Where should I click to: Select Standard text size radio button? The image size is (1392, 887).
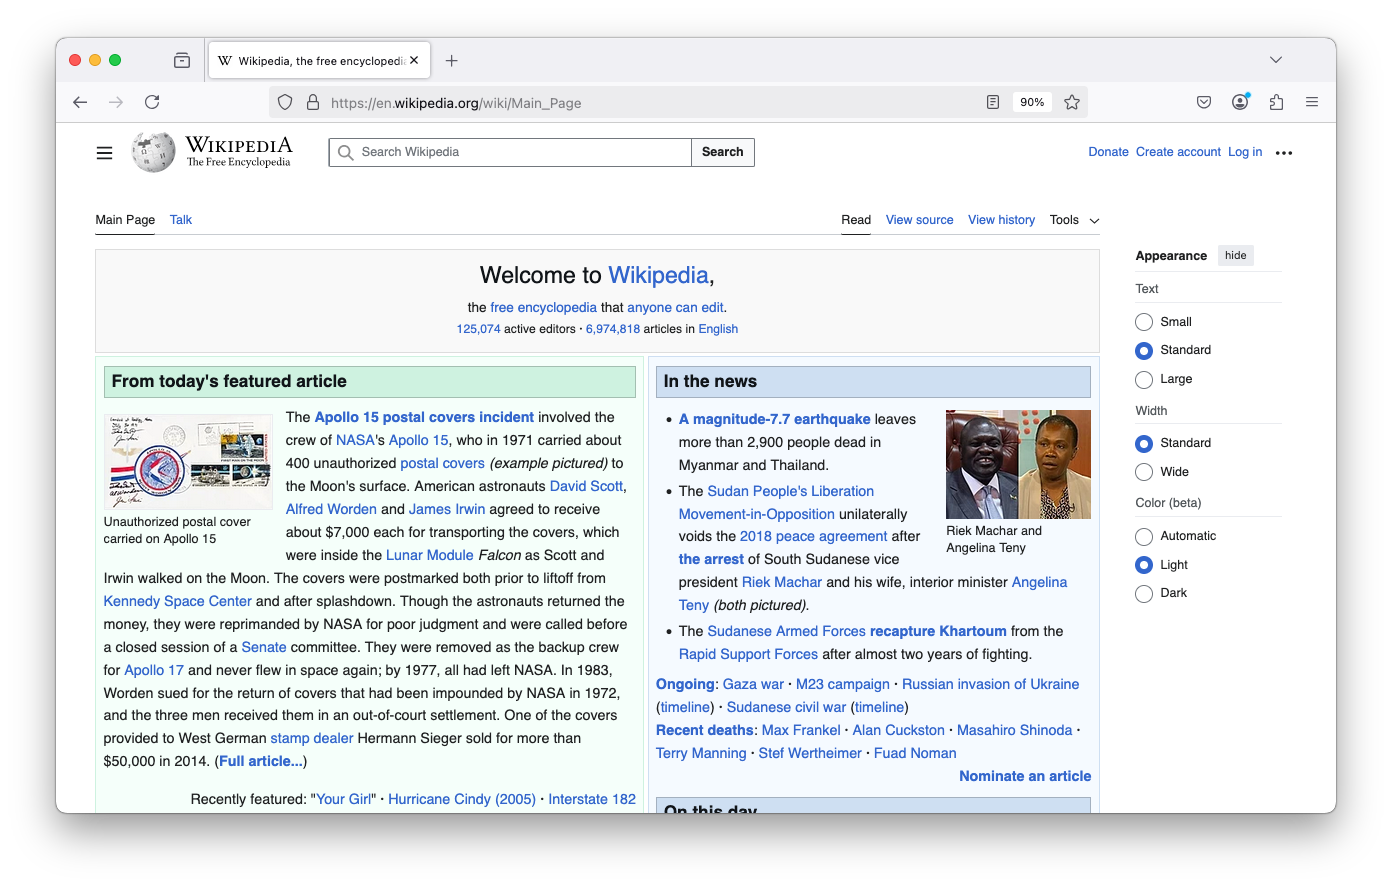pyautogui.click(x=1144, y=351)
